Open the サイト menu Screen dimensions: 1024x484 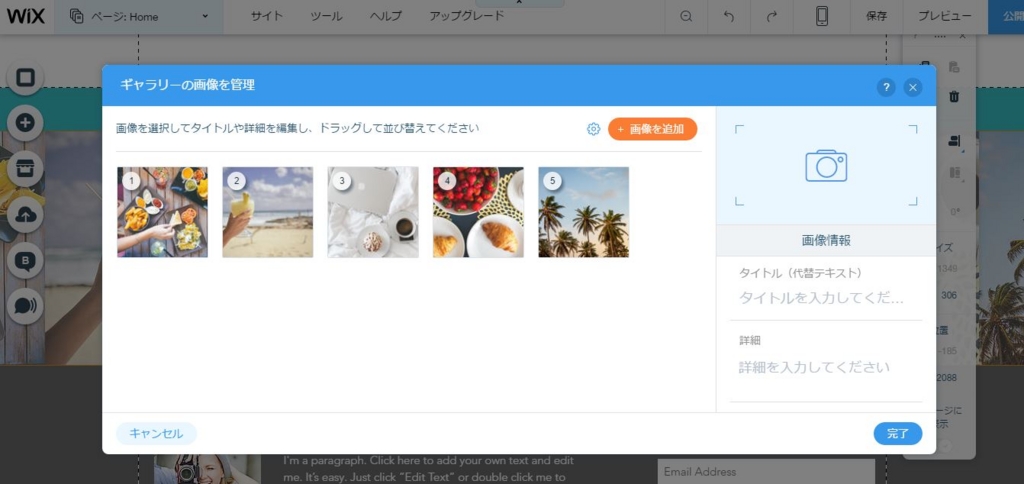click(266, 17)
